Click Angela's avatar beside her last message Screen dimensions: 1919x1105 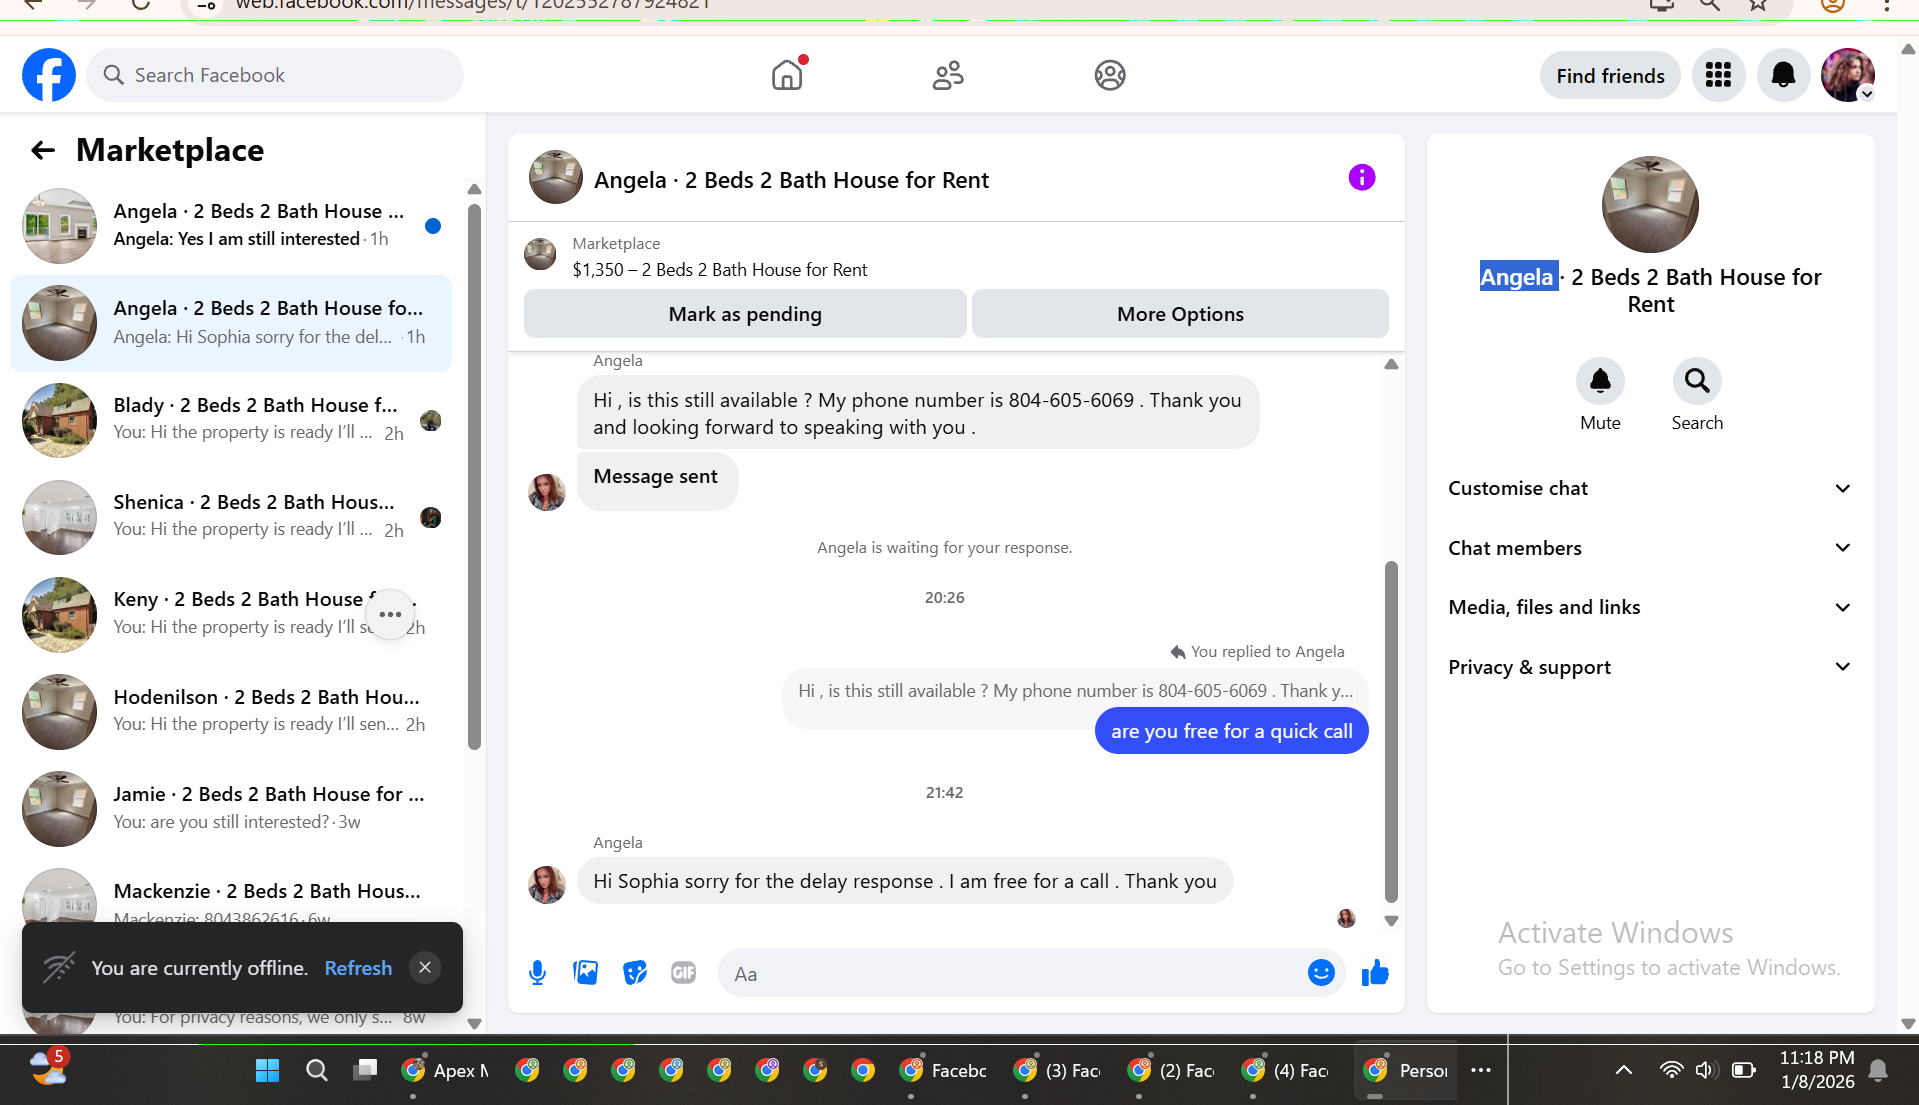point(547,885)
